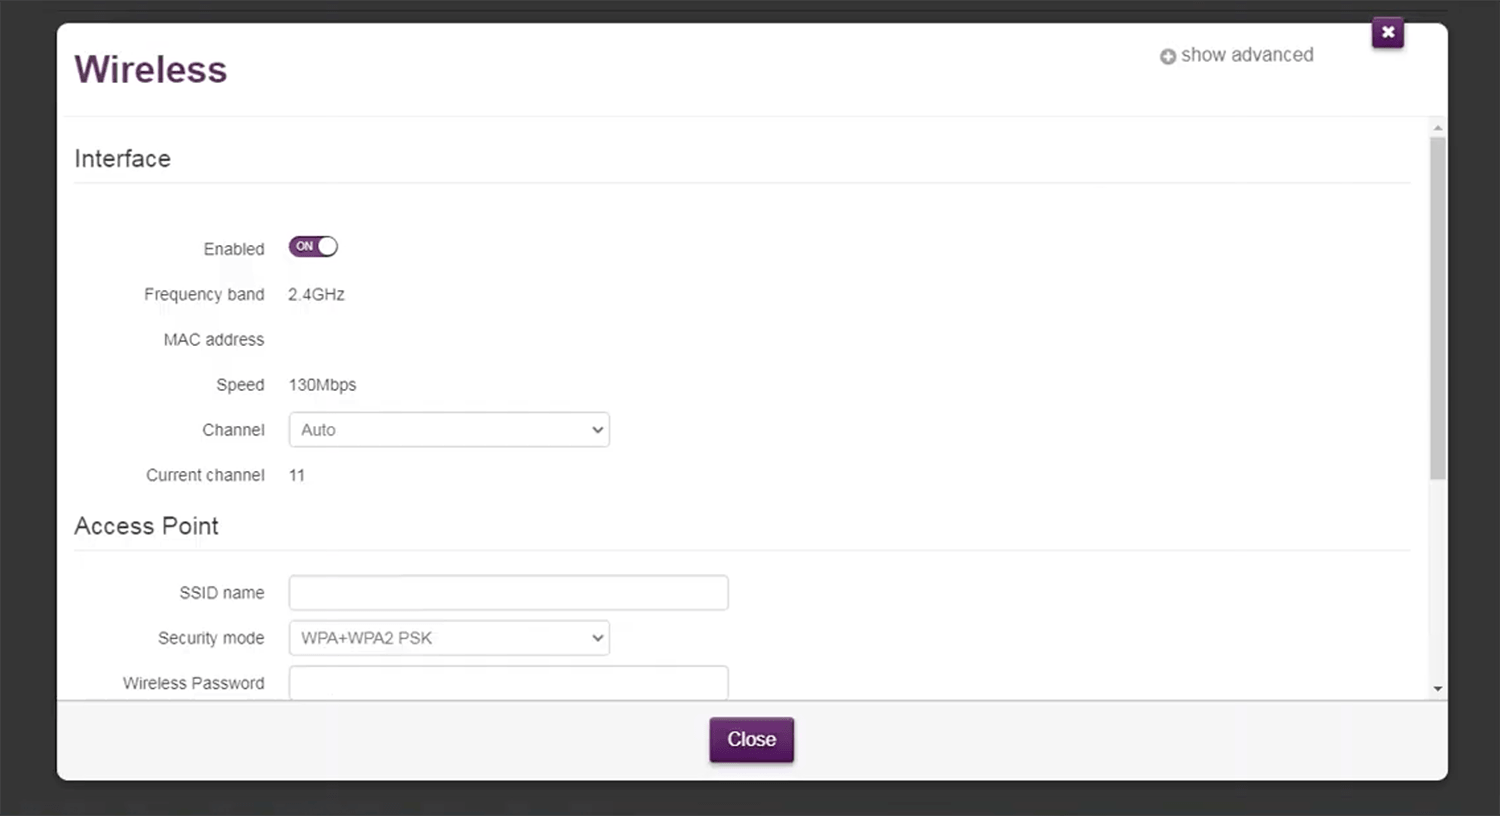The image size is (1500, 816).
Task: Focus the Wireless Password input field
Action: point(508,682)
